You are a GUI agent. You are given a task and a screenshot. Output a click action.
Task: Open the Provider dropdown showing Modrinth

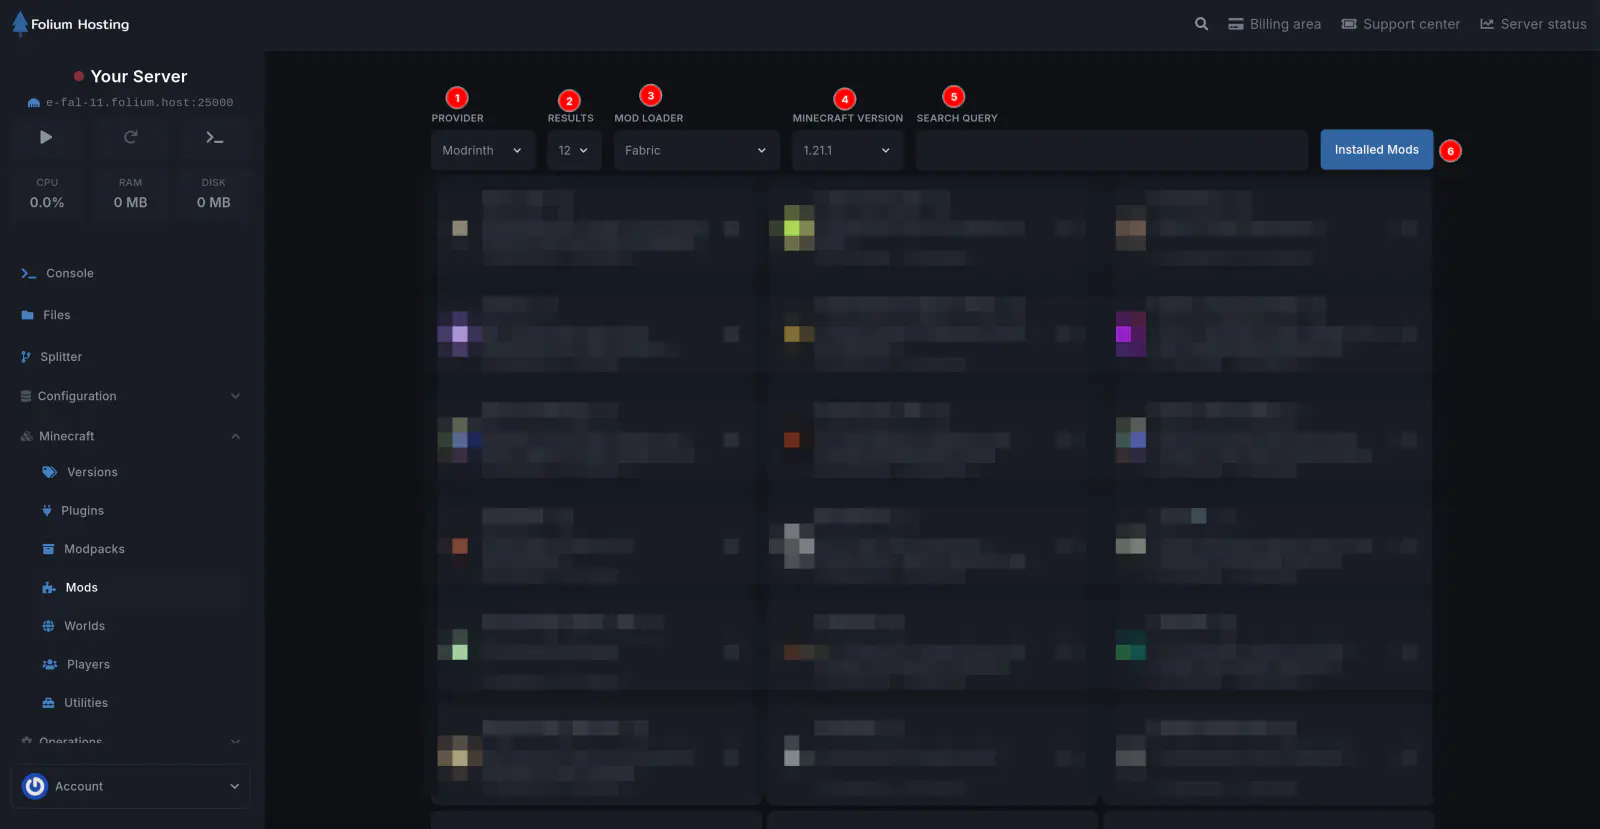tap(482, 151)
